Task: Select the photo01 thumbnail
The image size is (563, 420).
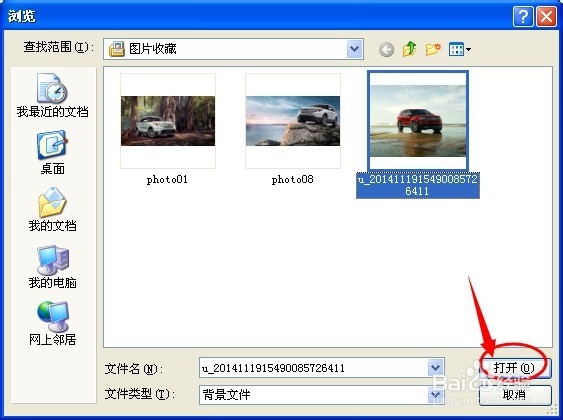Action: coord(168,121)
